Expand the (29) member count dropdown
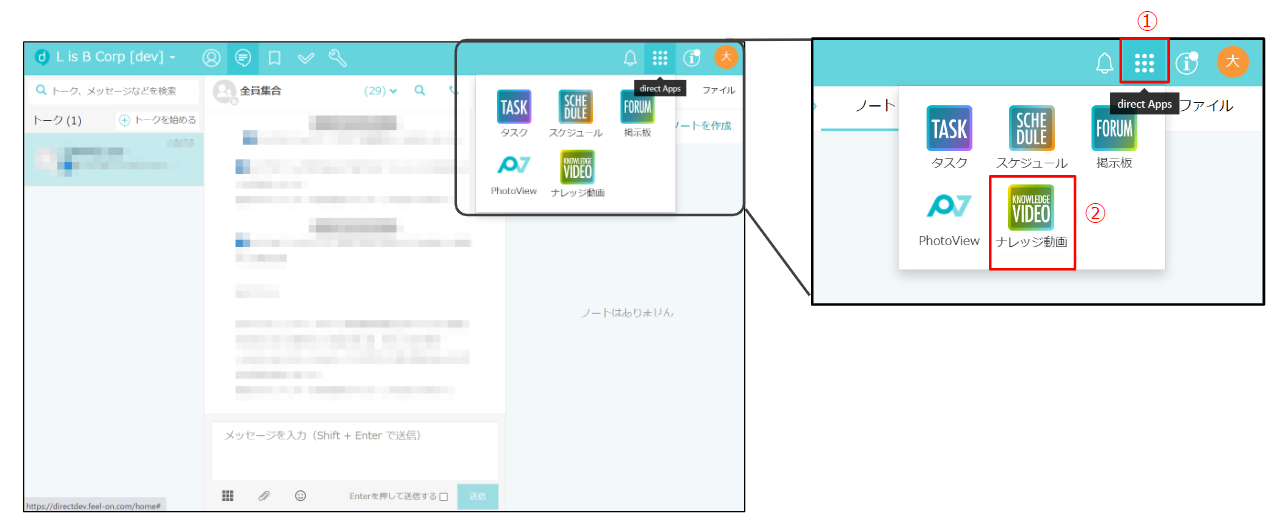This screenshot has width=1281, height=528. [x=380, y=90]
